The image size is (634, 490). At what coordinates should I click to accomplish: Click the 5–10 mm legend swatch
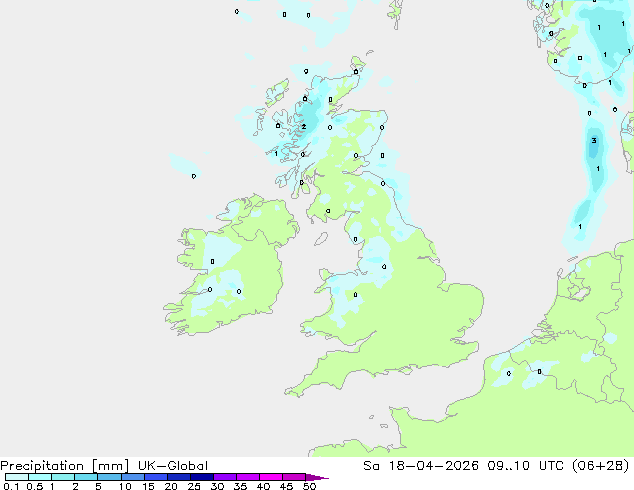click(x=109, y=477)
